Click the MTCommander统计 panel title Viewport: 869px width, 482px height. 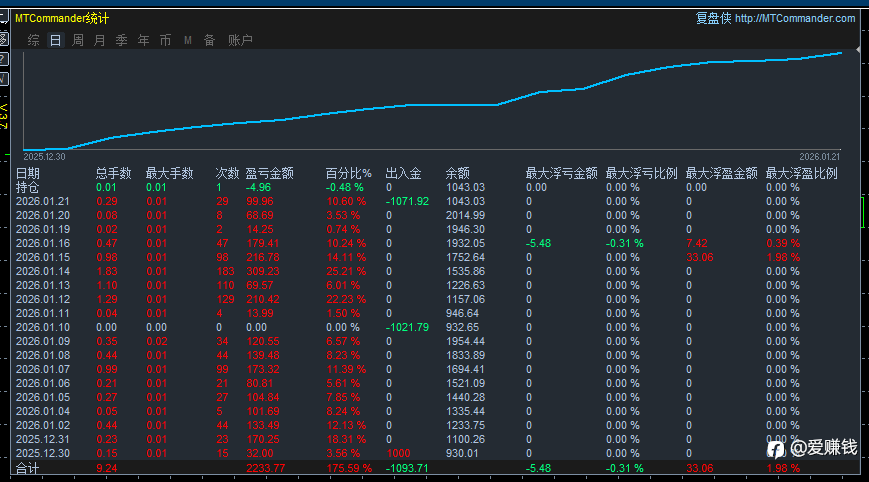pos(62,18)
